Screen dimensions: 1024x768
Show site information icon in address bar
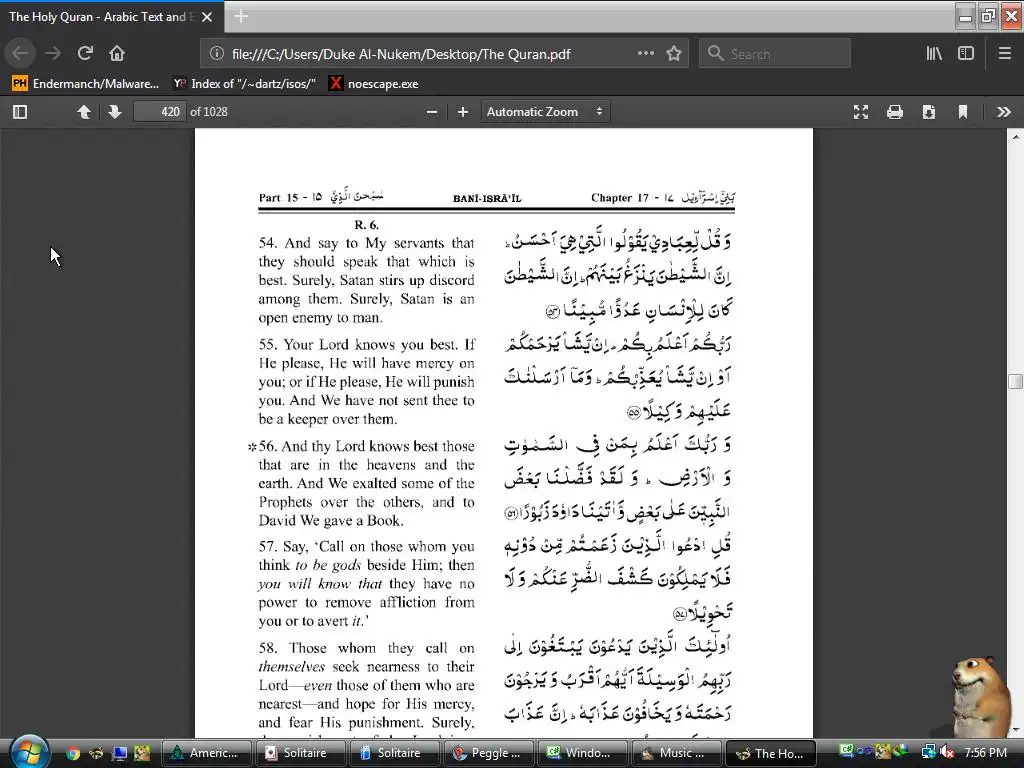point(217,54)
